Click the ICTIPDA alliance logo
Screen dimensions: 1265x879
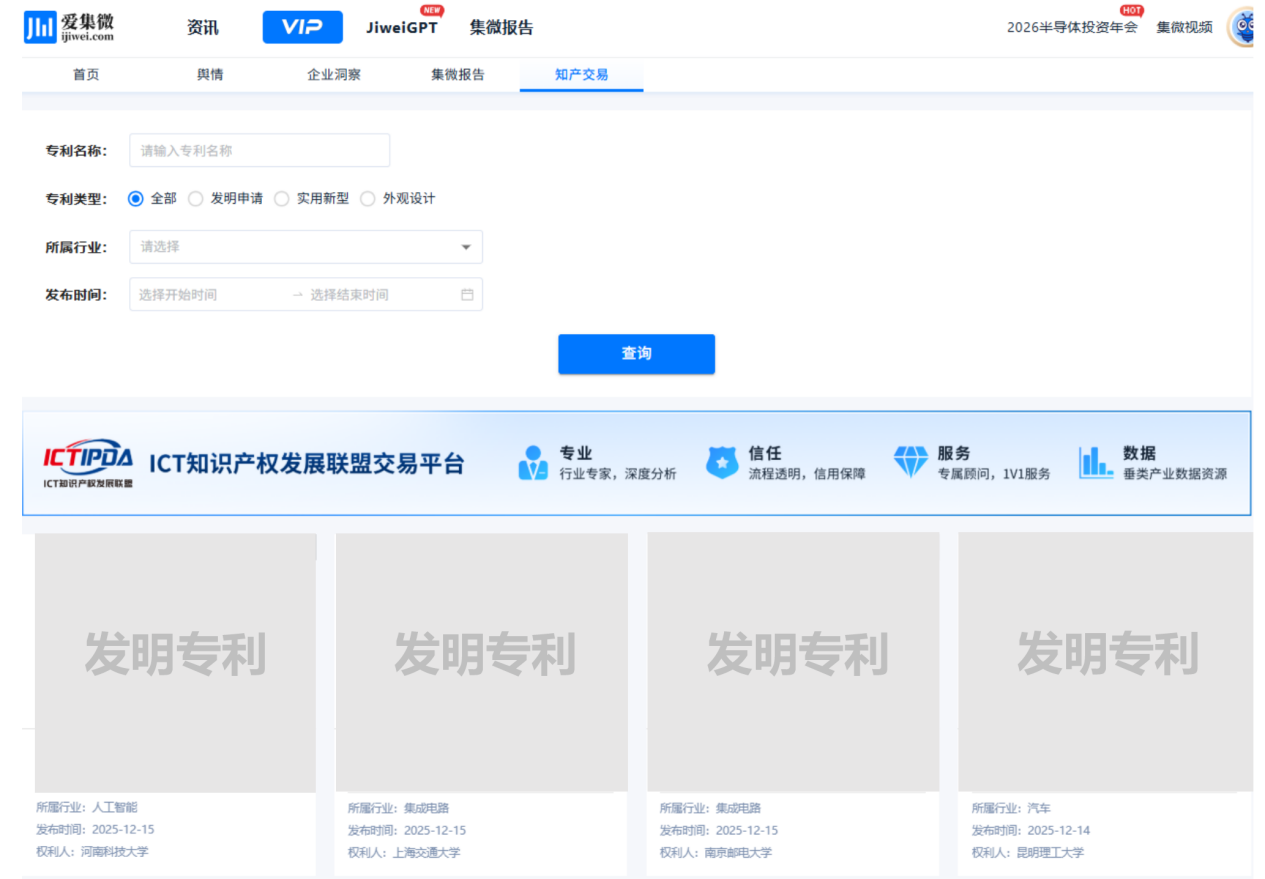tap(88, 463)
